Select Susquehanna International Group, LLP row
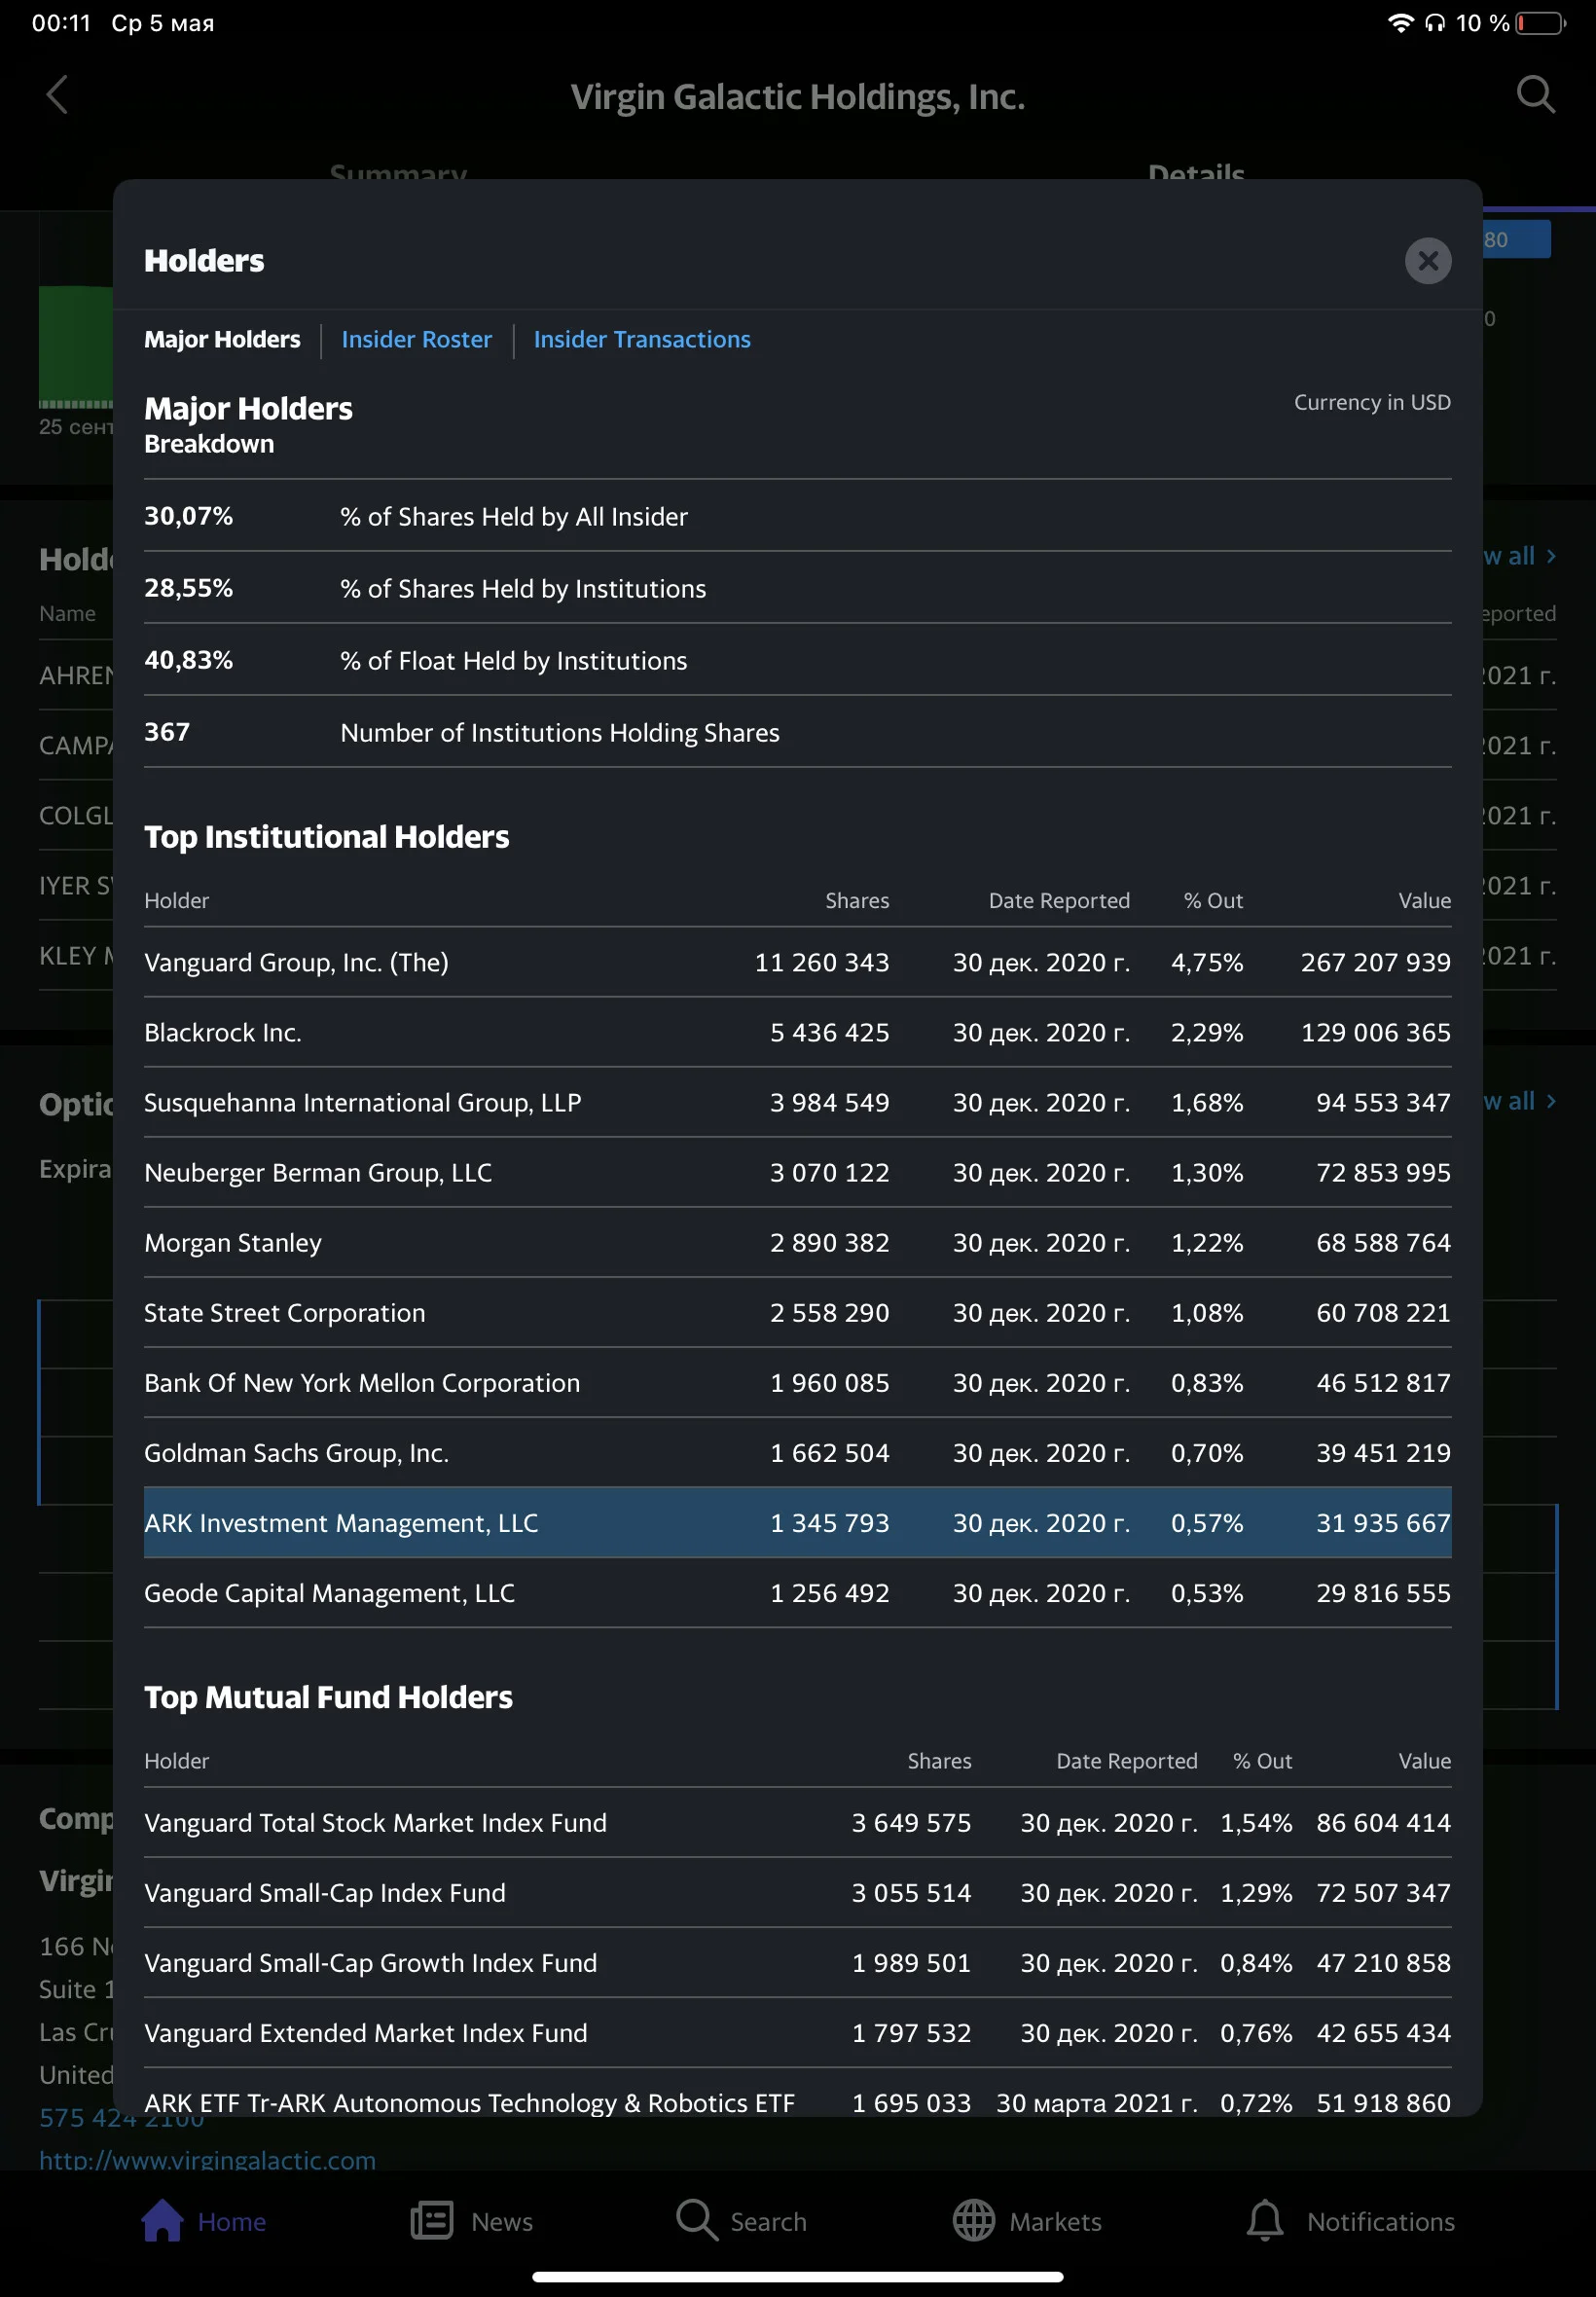Screen dimensions: 1596x2297 [x=797, y=1102]
